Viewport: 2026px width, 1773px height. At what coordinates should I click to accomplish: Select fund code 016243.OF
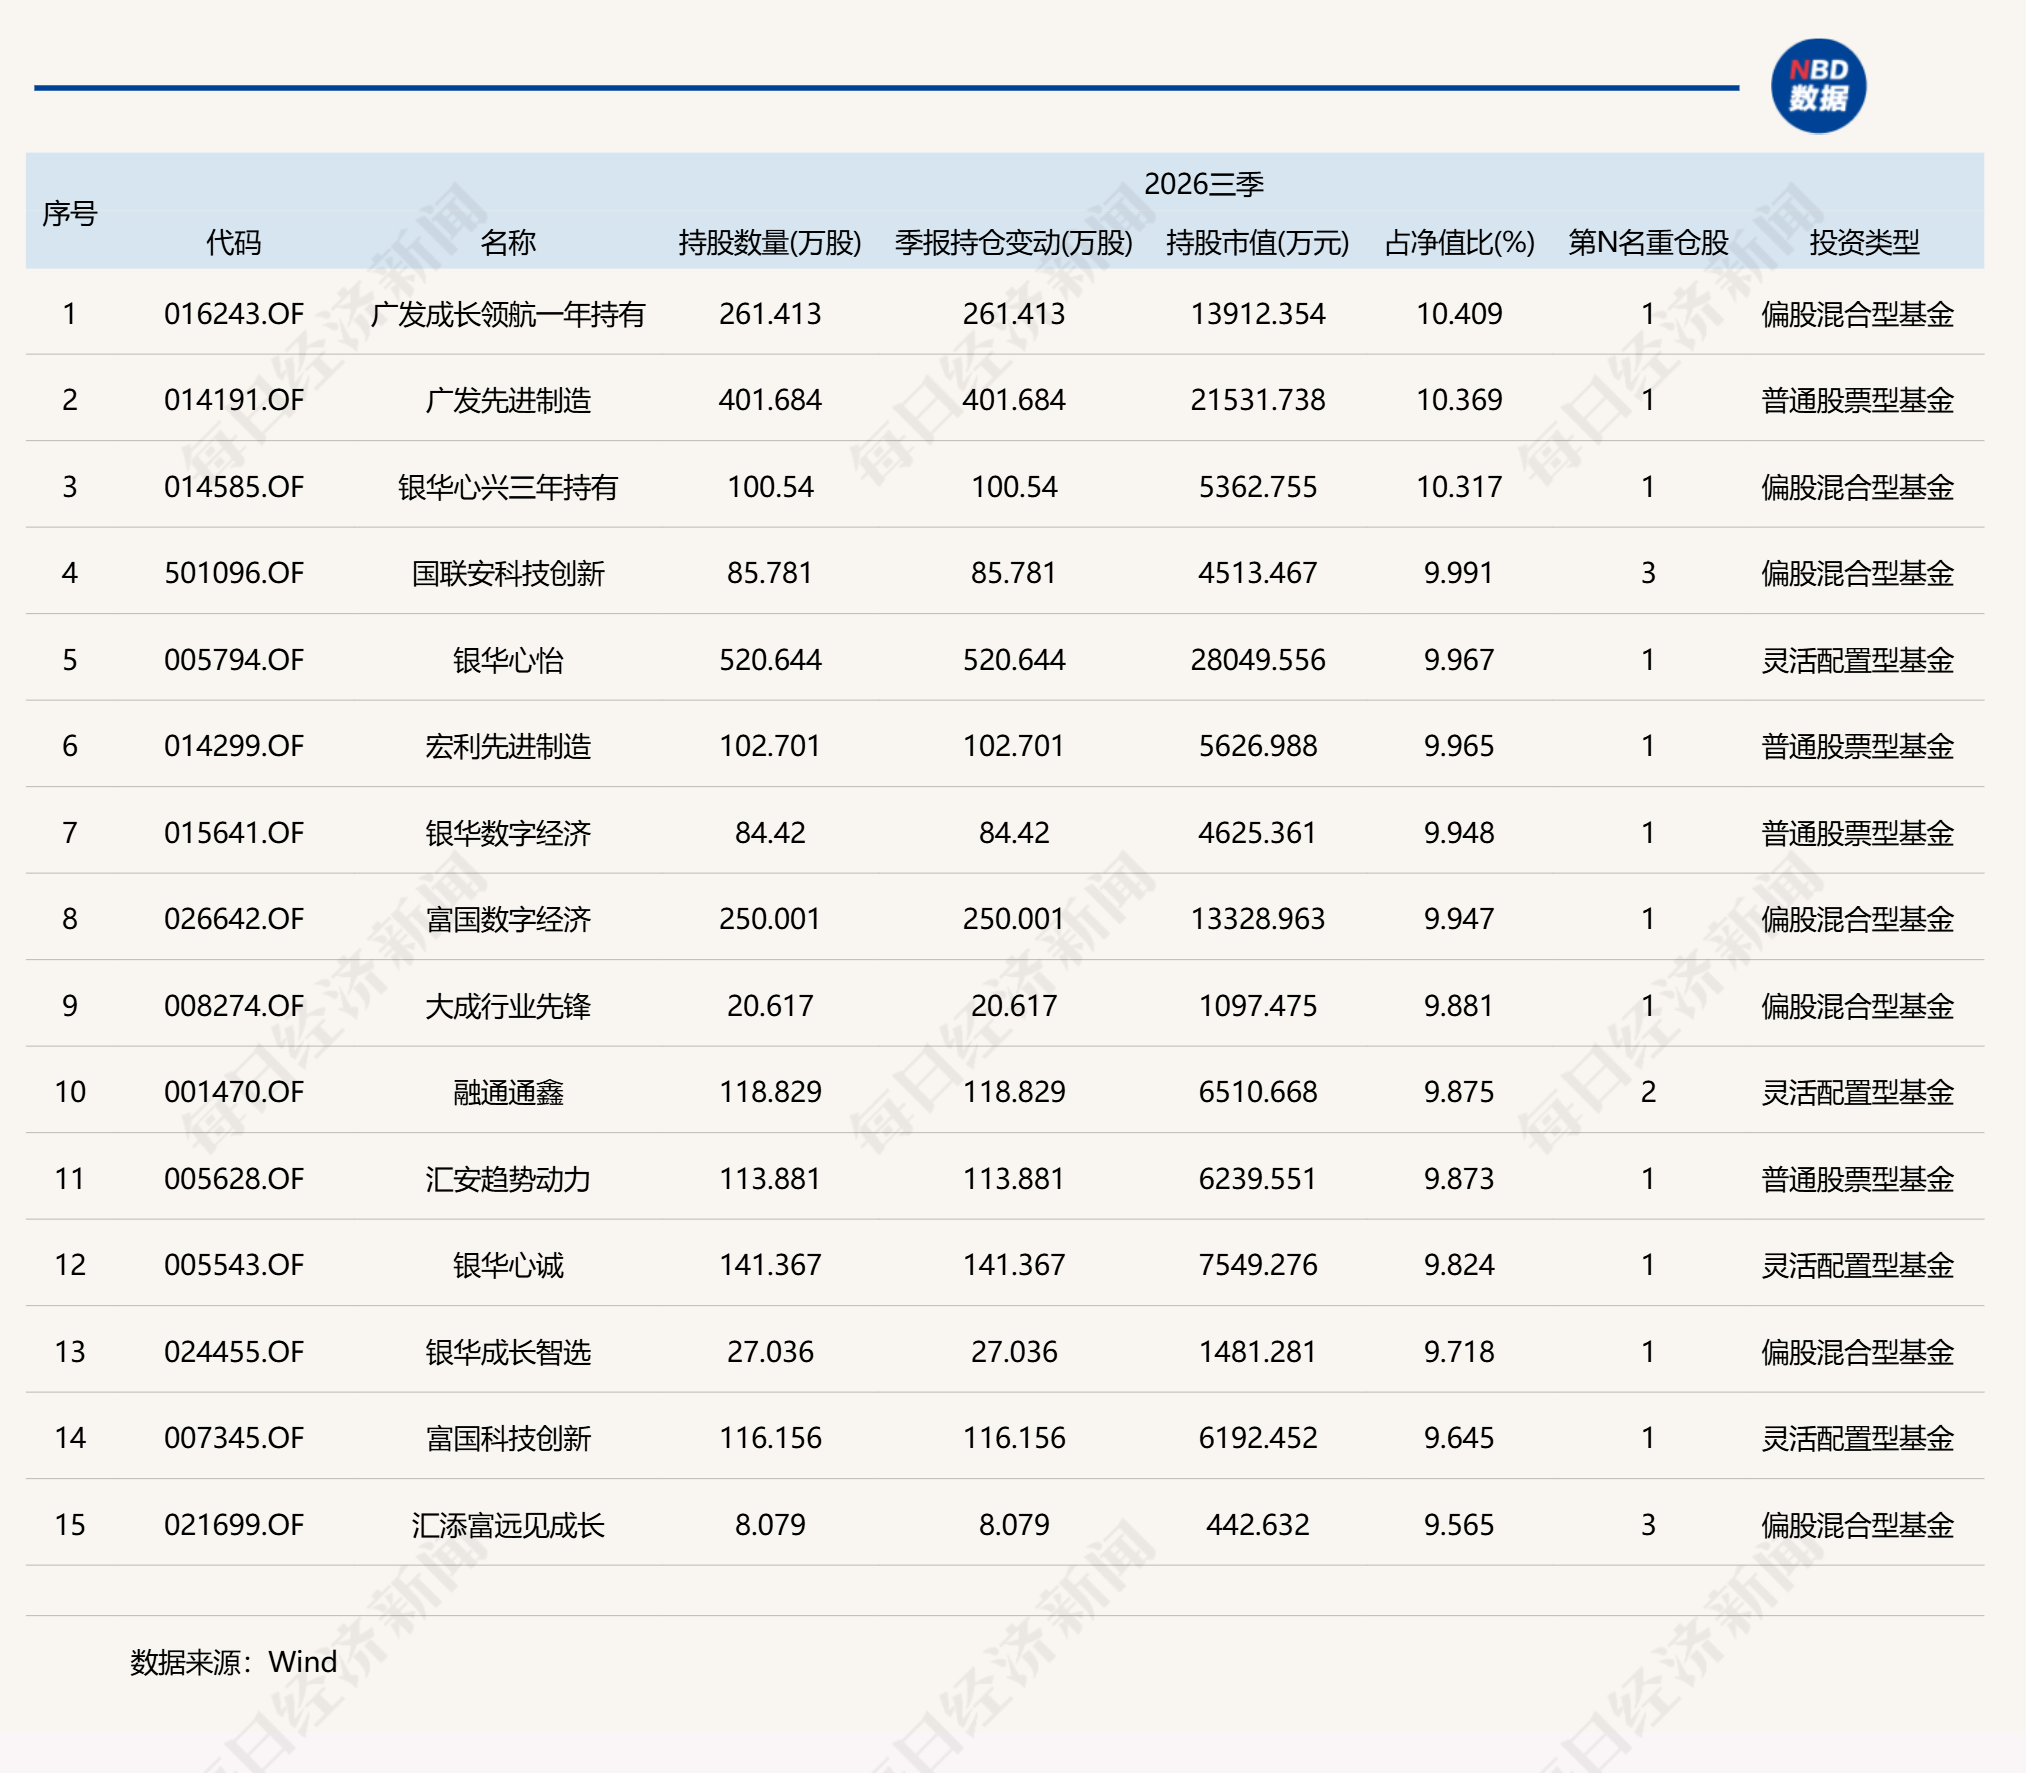(233, 314)
